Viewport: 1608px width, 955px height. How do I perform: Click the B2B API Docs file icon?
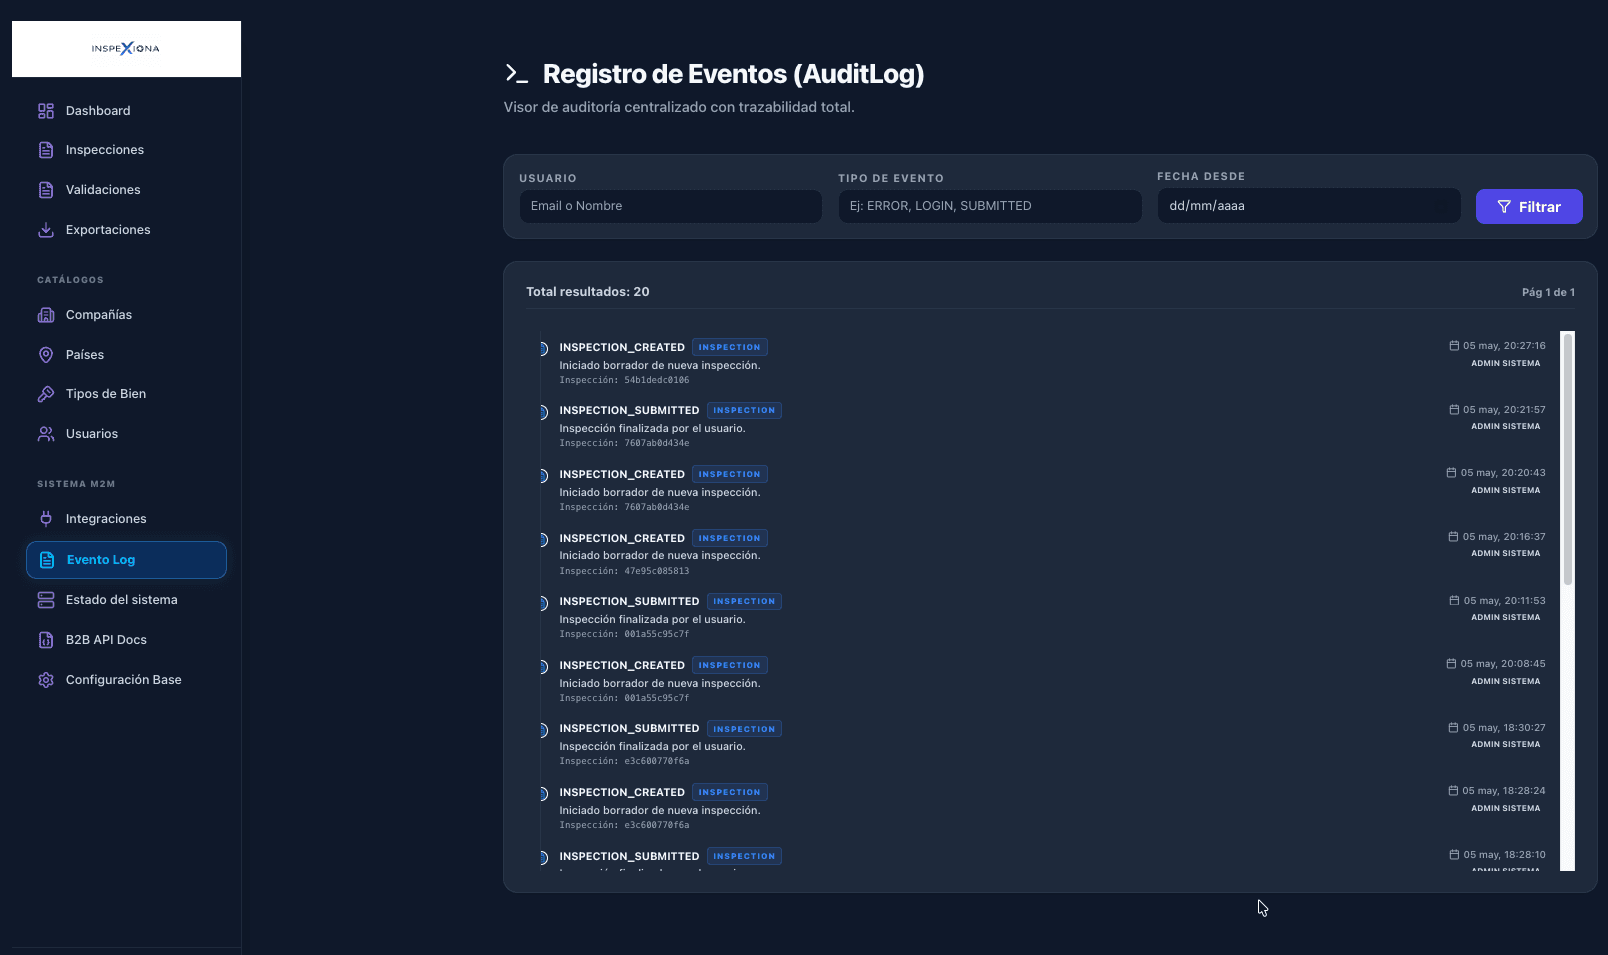[46, 640]
